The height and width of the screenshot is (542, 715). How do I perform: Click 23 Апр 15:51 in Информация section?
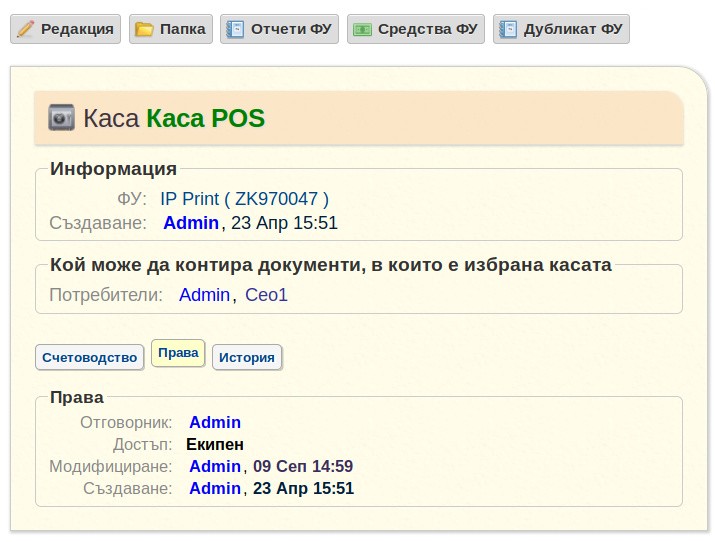(x=285, y=223)
